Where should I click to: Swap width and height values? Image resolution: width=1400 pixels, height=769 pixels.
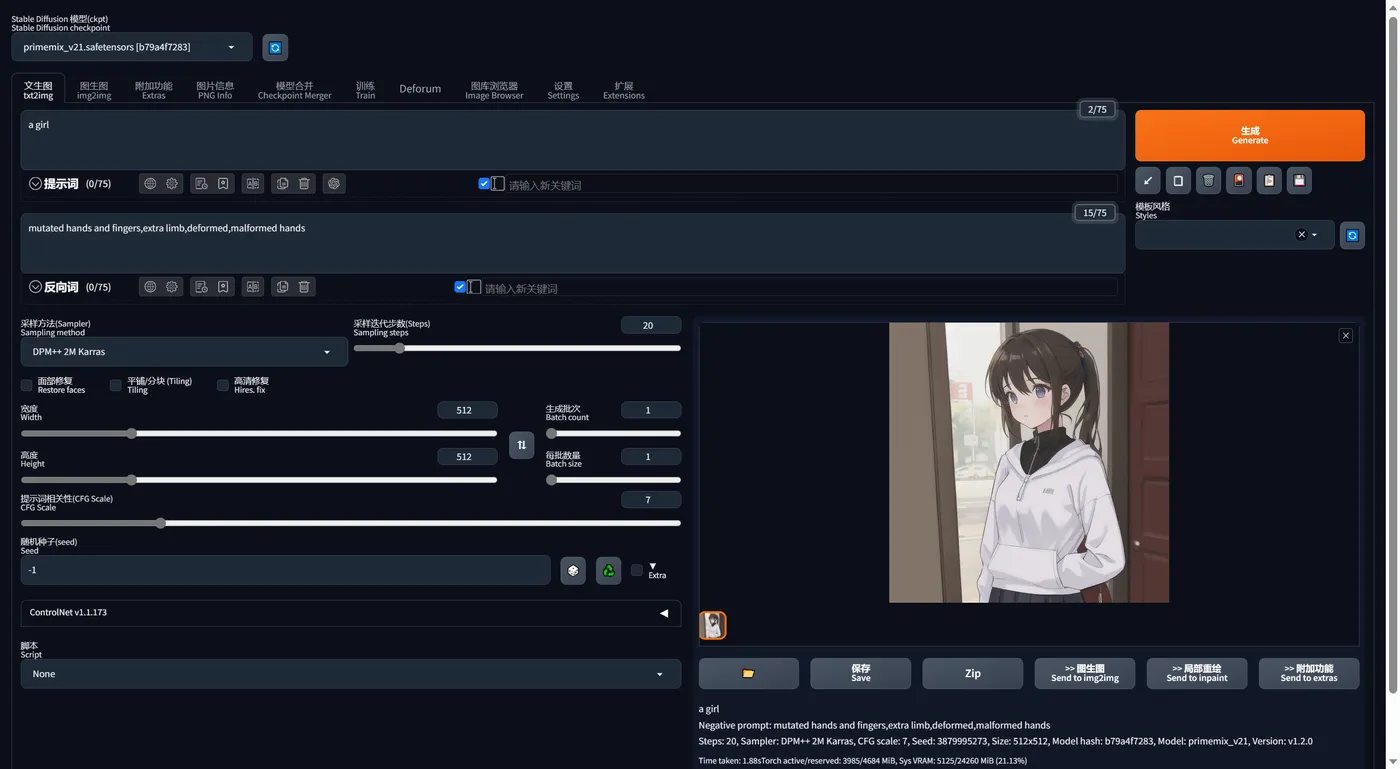click(x=522, y=445)
